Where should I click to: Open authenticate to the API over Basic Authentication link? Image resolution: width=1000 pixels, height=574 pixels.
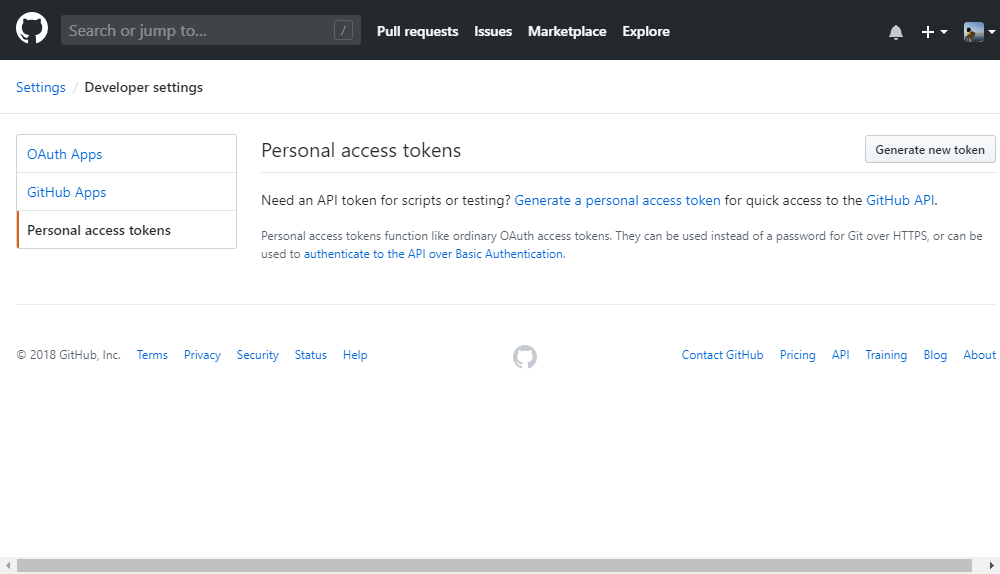pyautogui.click(x=433, y=254)
